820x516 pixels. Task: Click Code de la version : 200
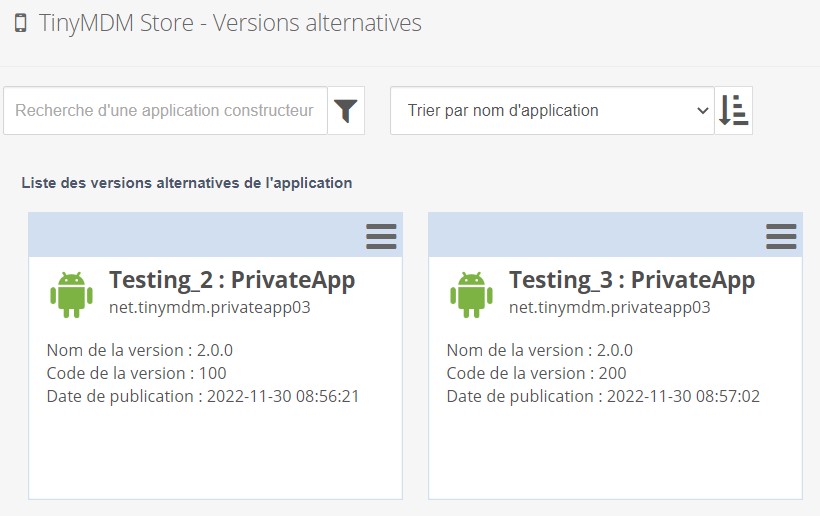pos(537,373)
